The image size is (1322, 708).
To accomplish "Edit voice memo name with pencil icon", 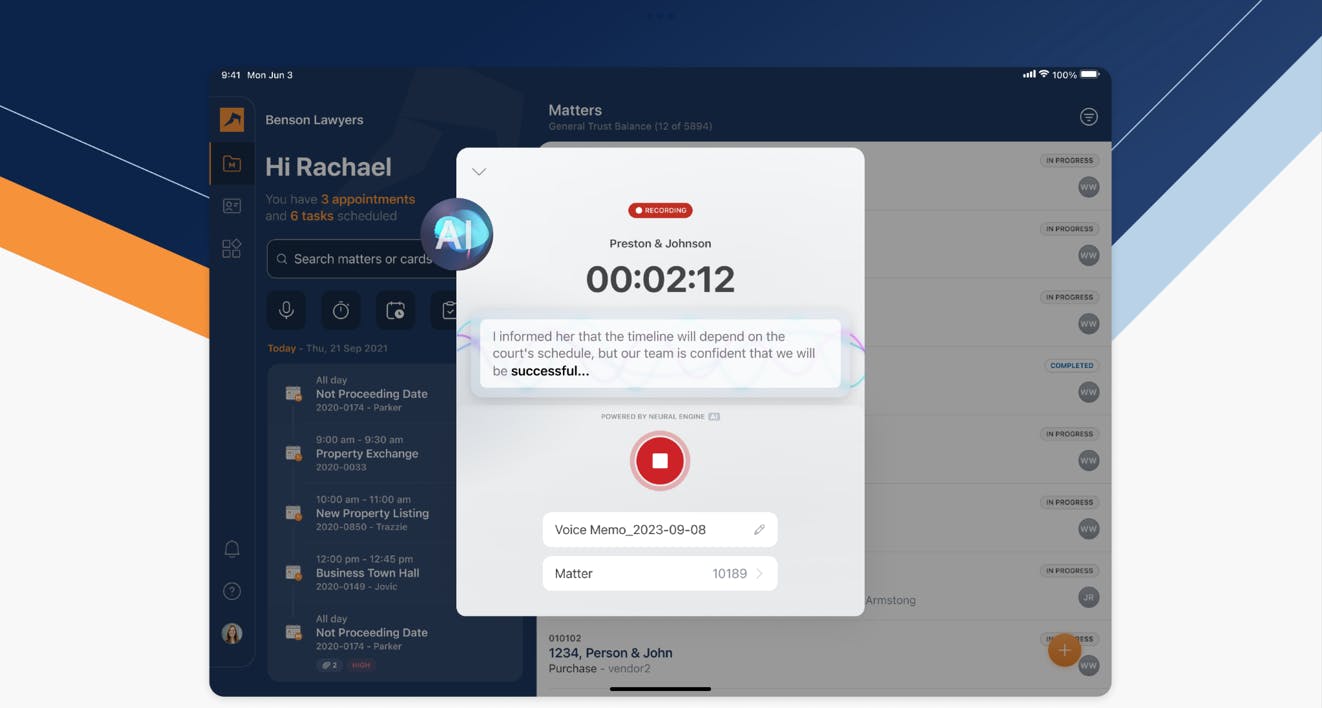I will pos(759,530).
